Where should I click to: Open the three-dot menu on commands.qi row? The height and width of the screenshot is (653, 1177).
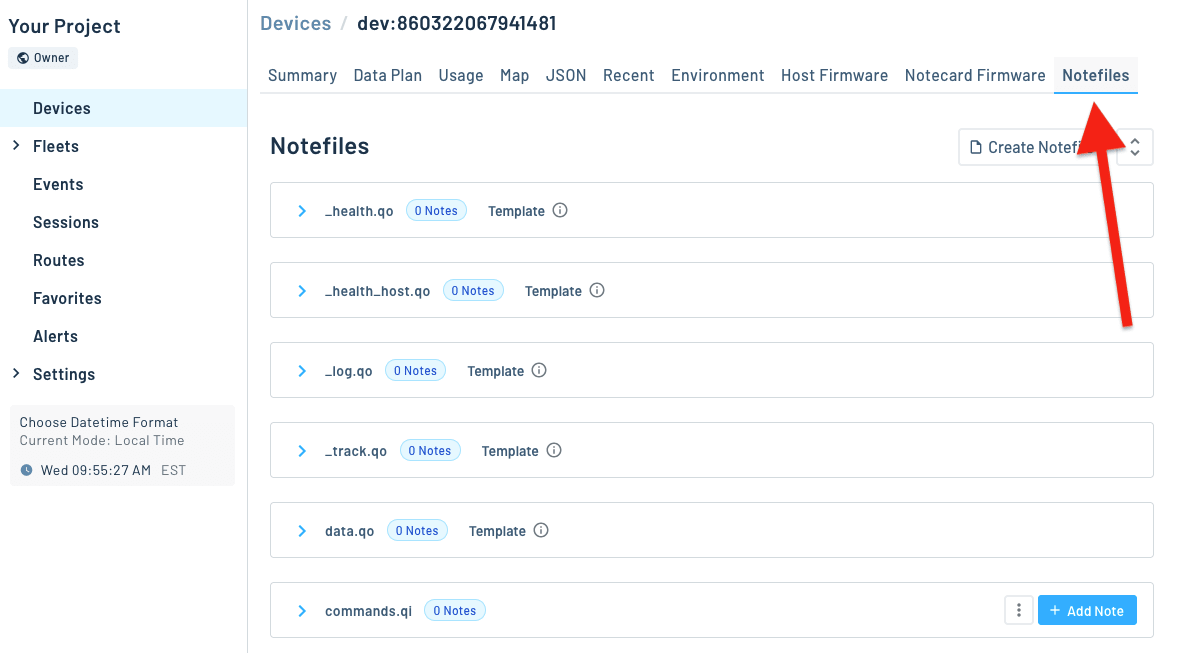pos(1018,609)
